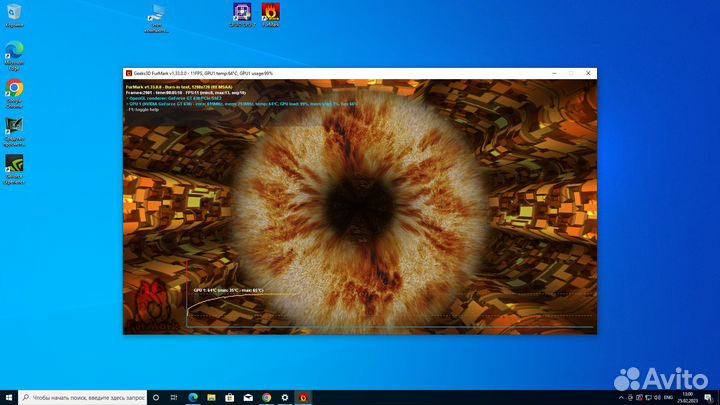Select the This PC desktop icon
This screenshot has height=405, width=720.
pos(156,14)
